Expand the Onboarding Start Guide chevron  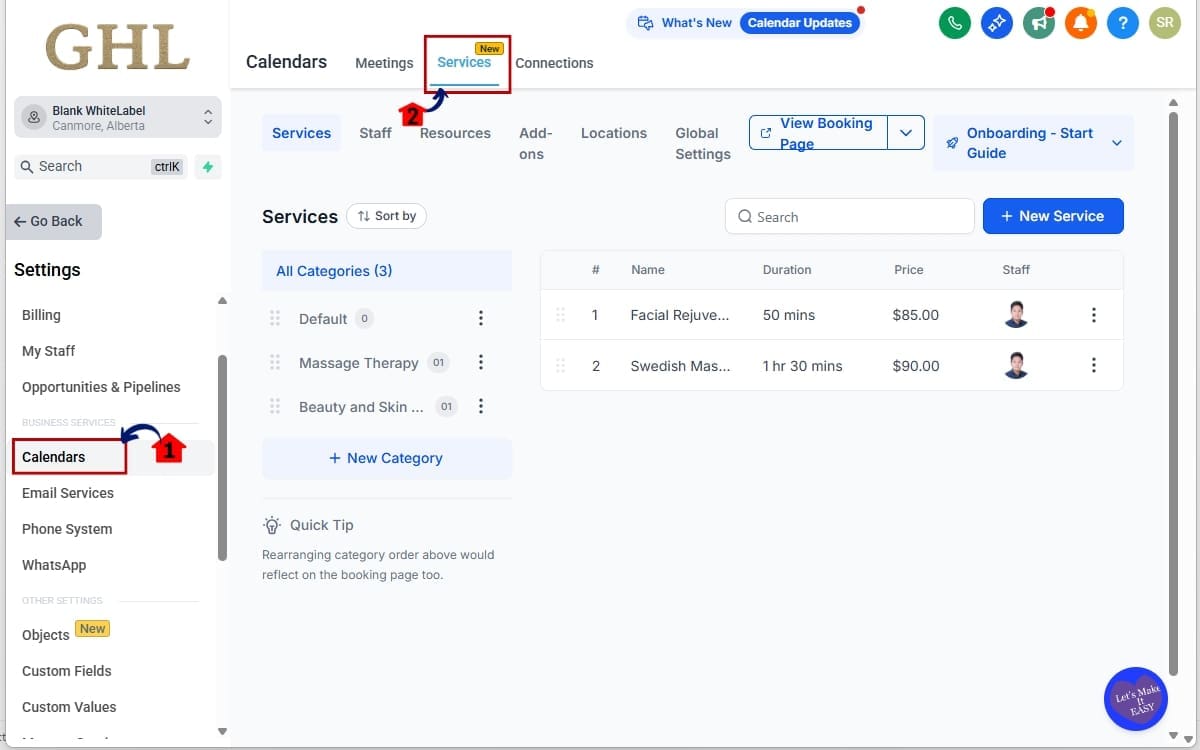[1117, 142]
